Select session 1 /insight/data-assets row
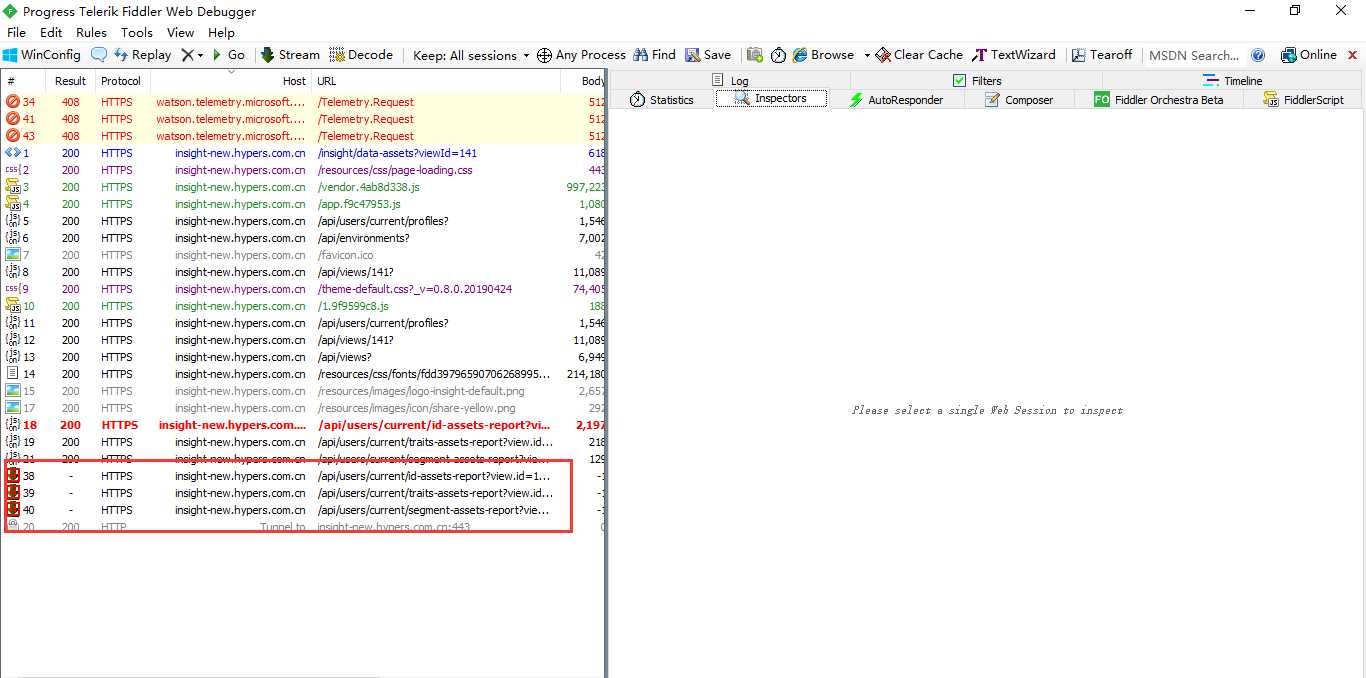The image size is (1366, 678). tap(304, 153)
